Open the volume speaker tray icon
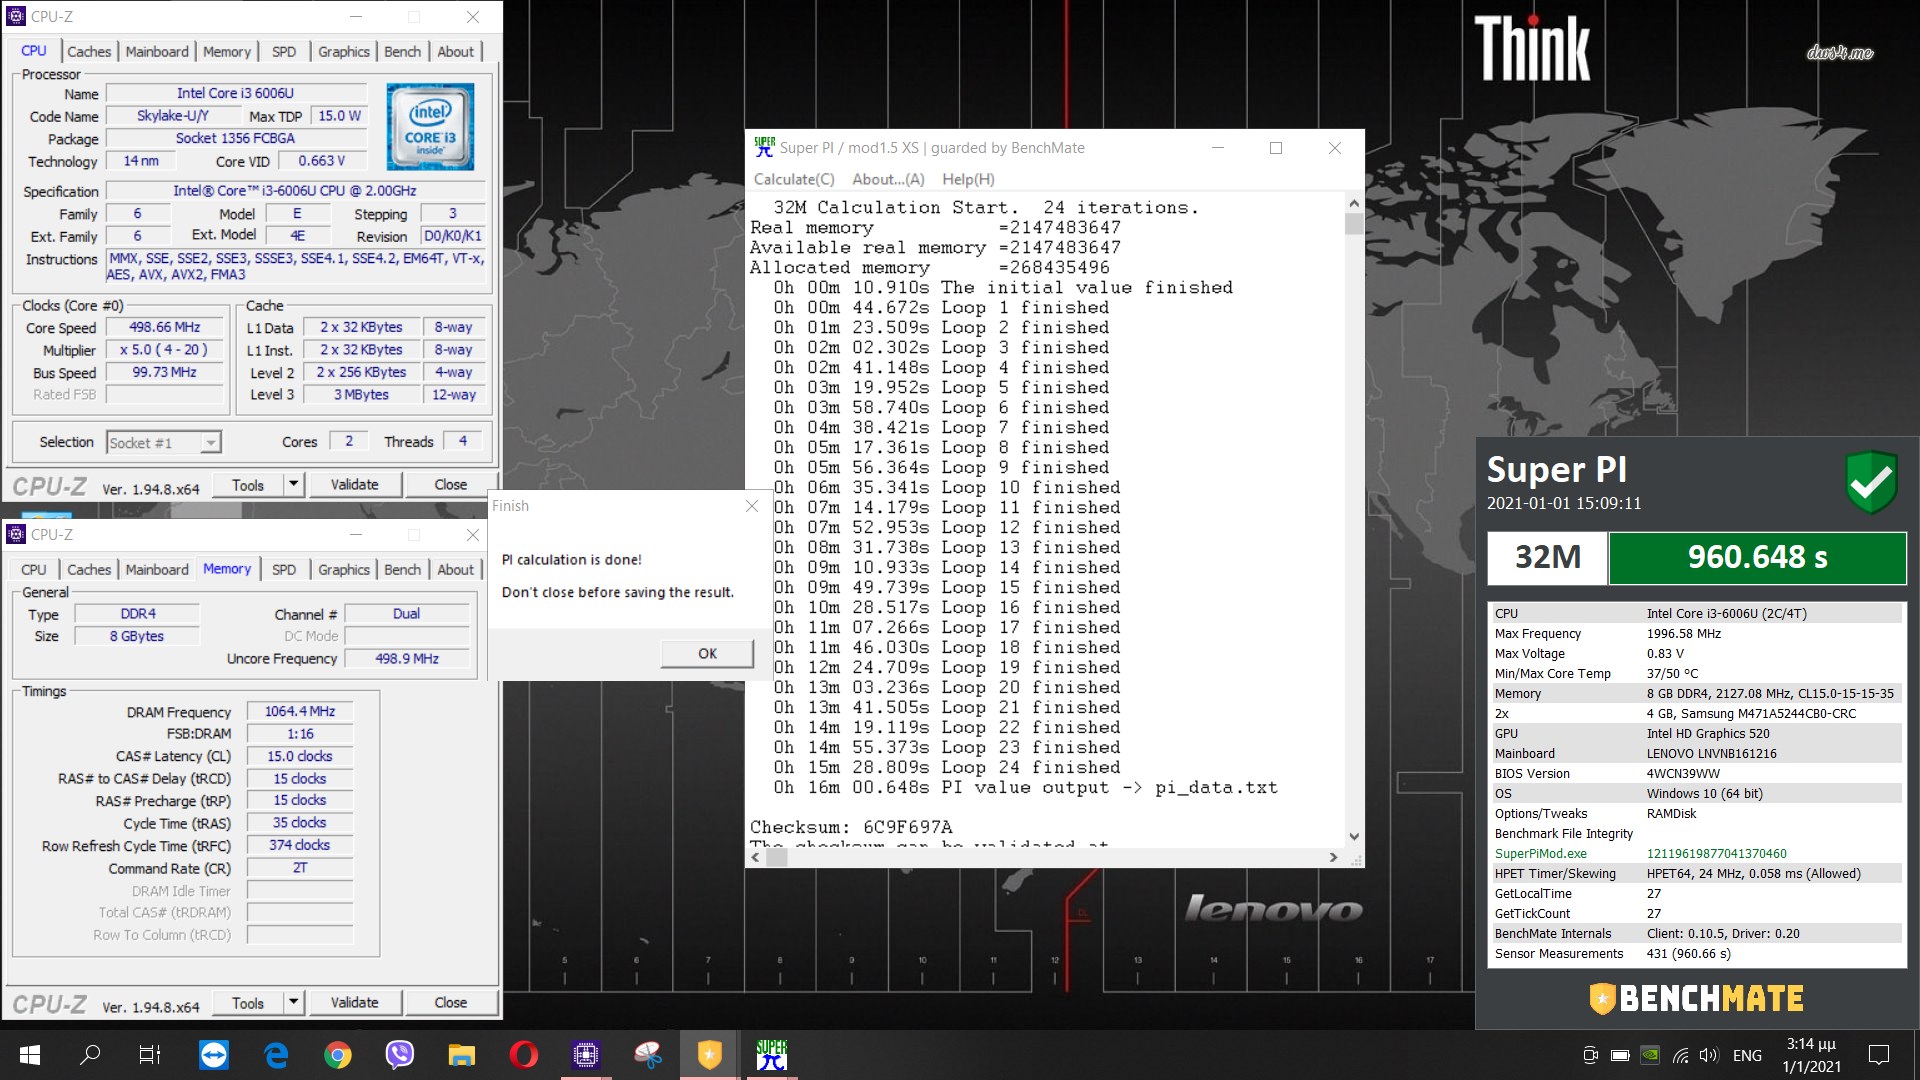1920x1080 pixels. pos(1708,1055)
